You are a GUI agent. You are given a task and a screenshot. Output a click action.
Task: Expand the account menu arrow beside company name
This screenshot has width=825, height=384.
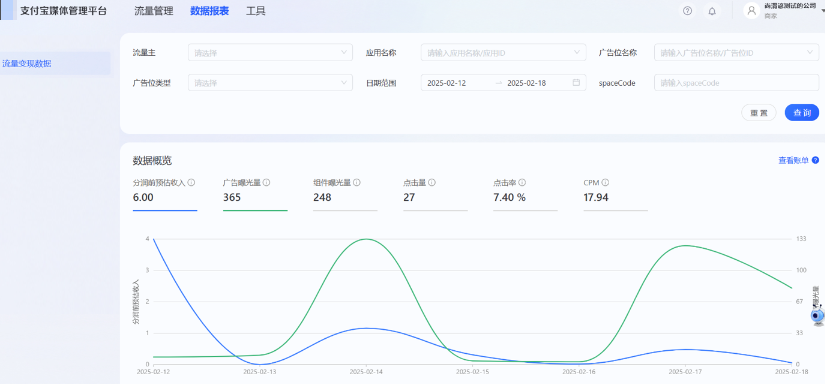click(822, 11)
